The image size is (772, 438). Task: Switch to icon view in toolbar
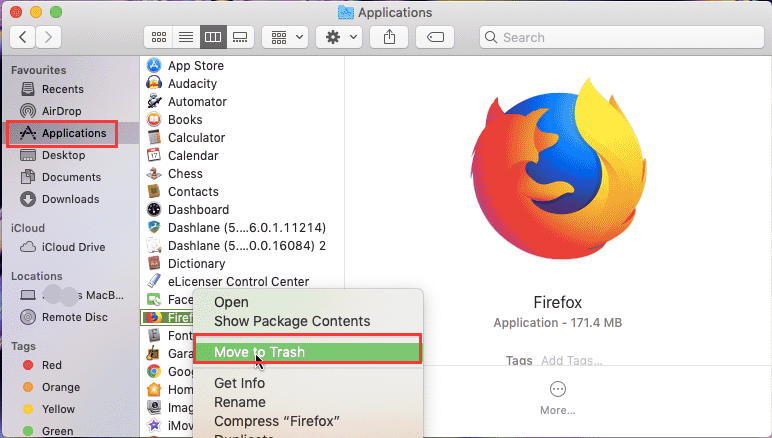click(x=158, y=37)
